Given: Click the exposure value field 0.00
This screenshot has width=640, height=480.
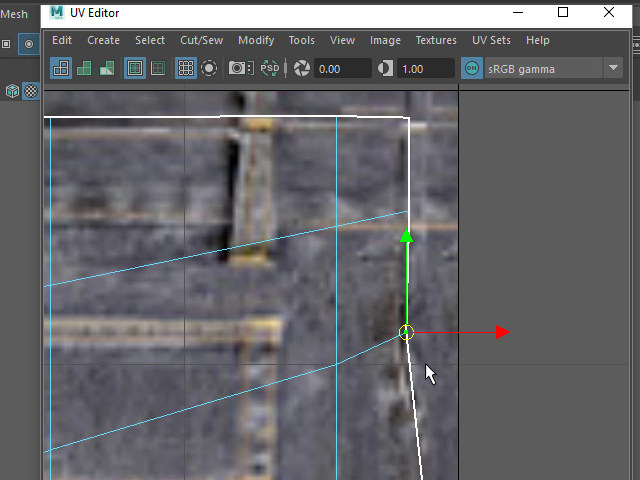Looking at the screenshot, I should [x=341, y=69].
